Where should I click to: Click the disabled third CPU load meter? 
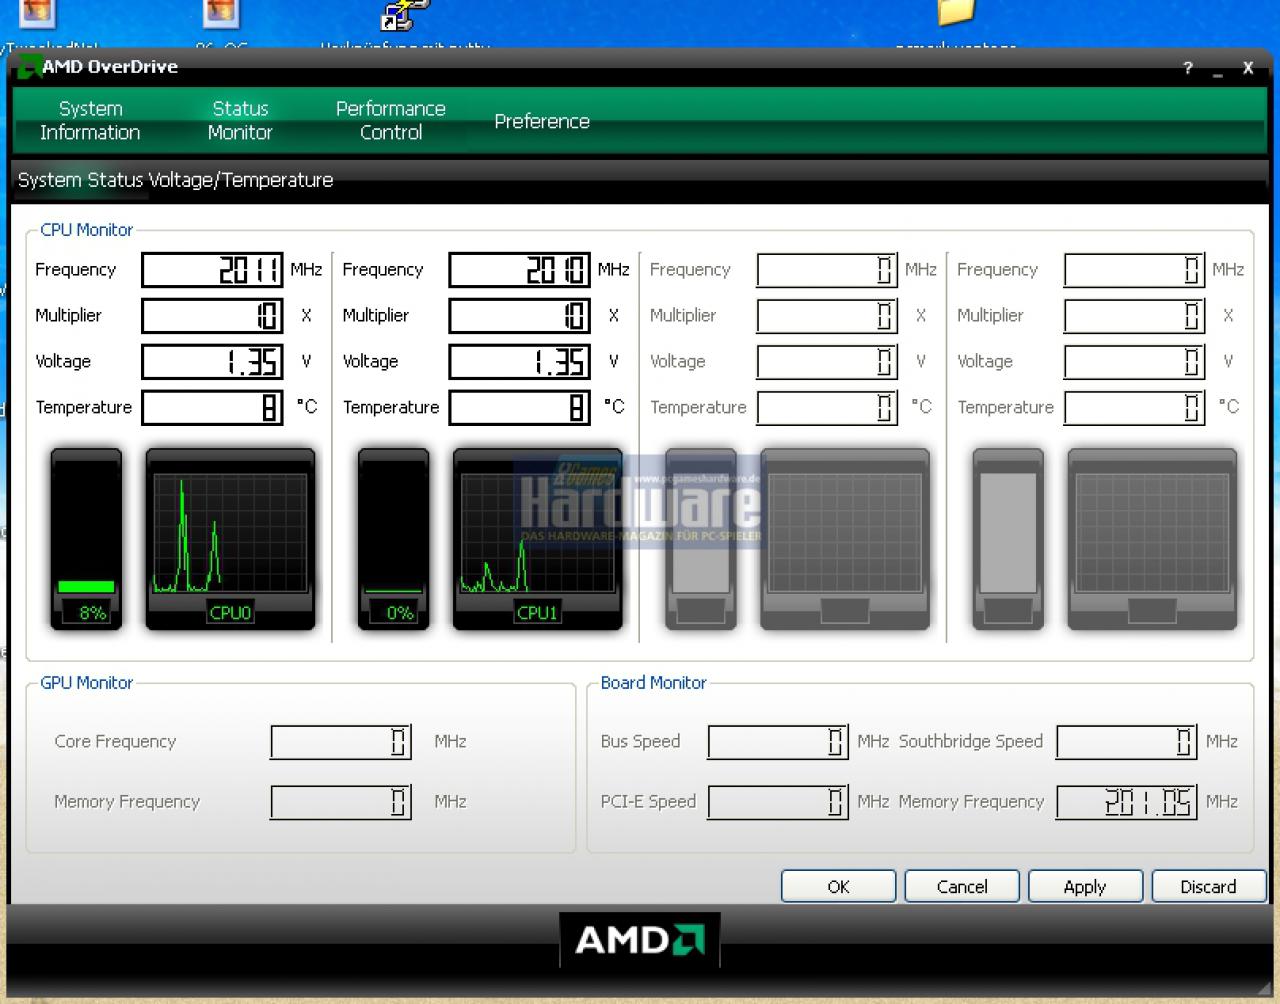[701, 539]
